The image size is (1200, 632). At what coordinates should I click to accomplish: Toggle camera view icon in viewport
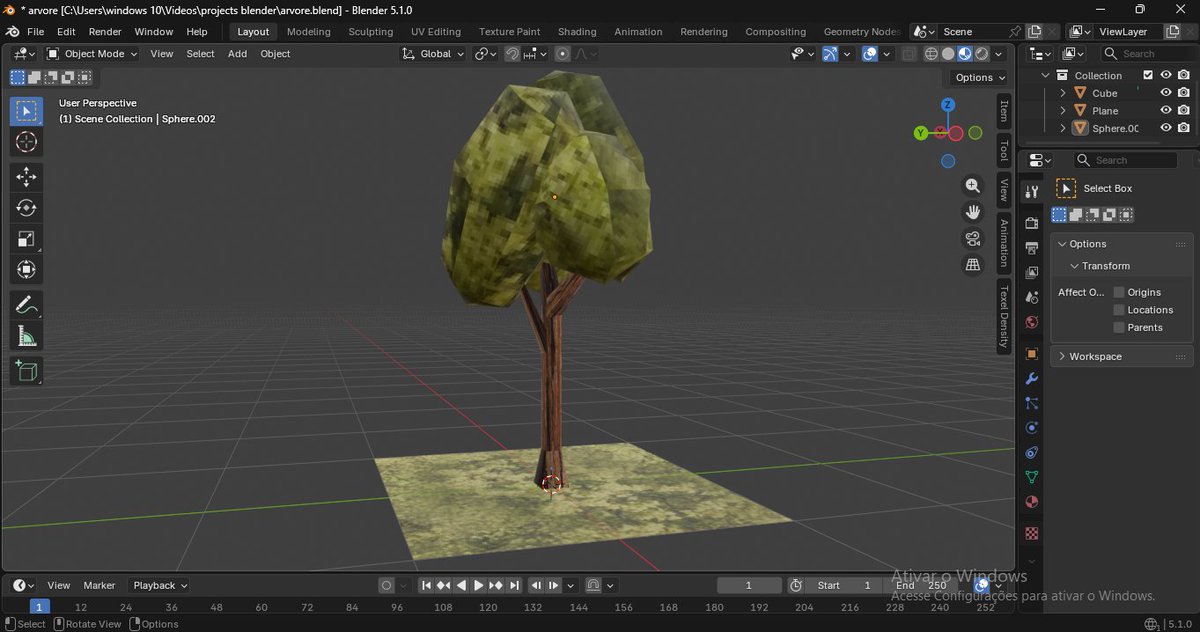pos(972,238)
